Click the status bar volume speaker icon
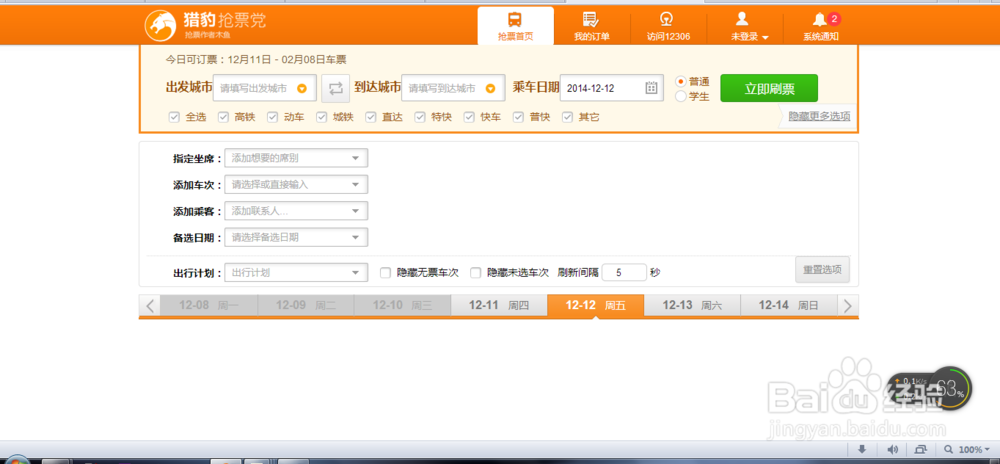This screenshot has width=1000, height=464. pyautogui.click(x=892, y=449)
